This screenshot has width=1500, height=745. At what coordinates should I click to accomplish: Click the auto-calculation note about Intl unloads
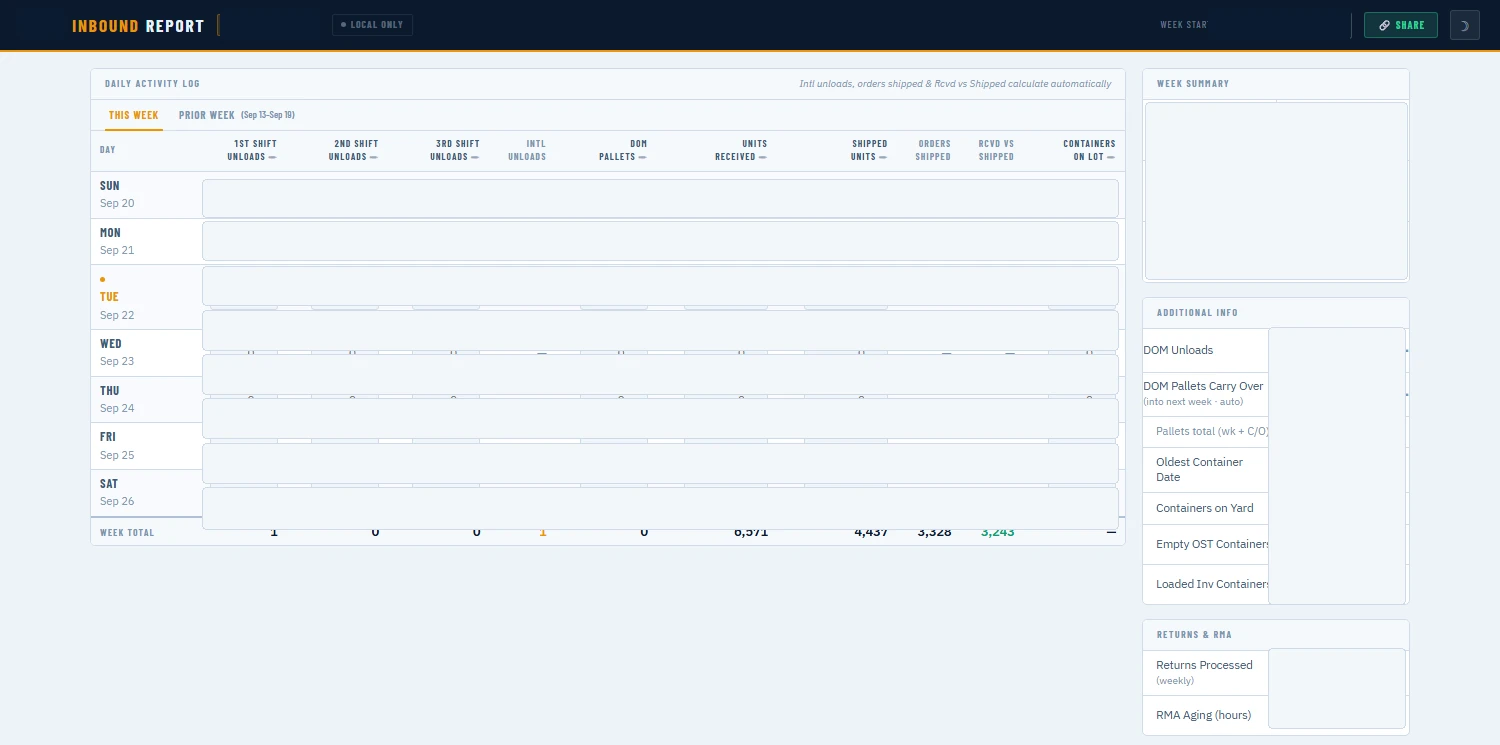(955, 84)
